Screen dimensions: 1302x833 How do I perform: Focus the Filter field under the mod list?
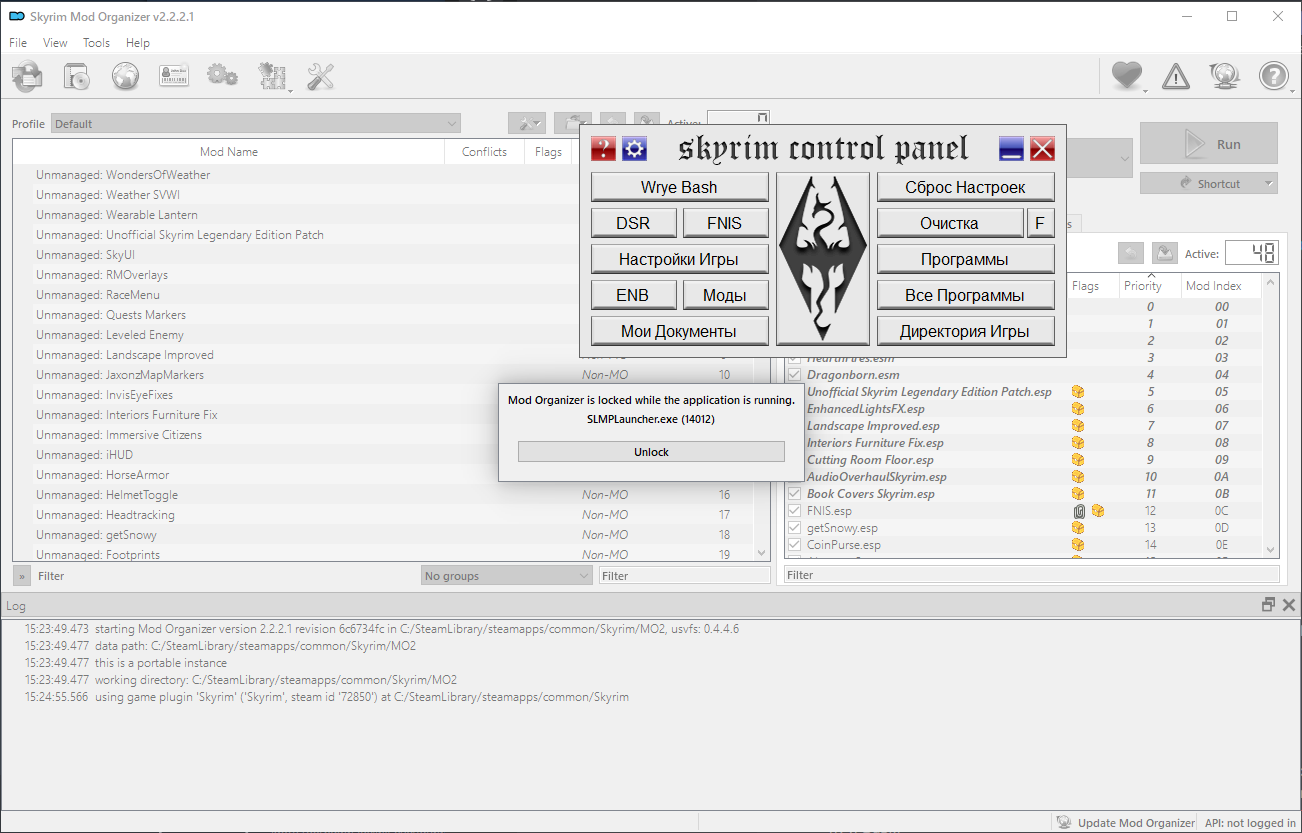tap(684, 576)
